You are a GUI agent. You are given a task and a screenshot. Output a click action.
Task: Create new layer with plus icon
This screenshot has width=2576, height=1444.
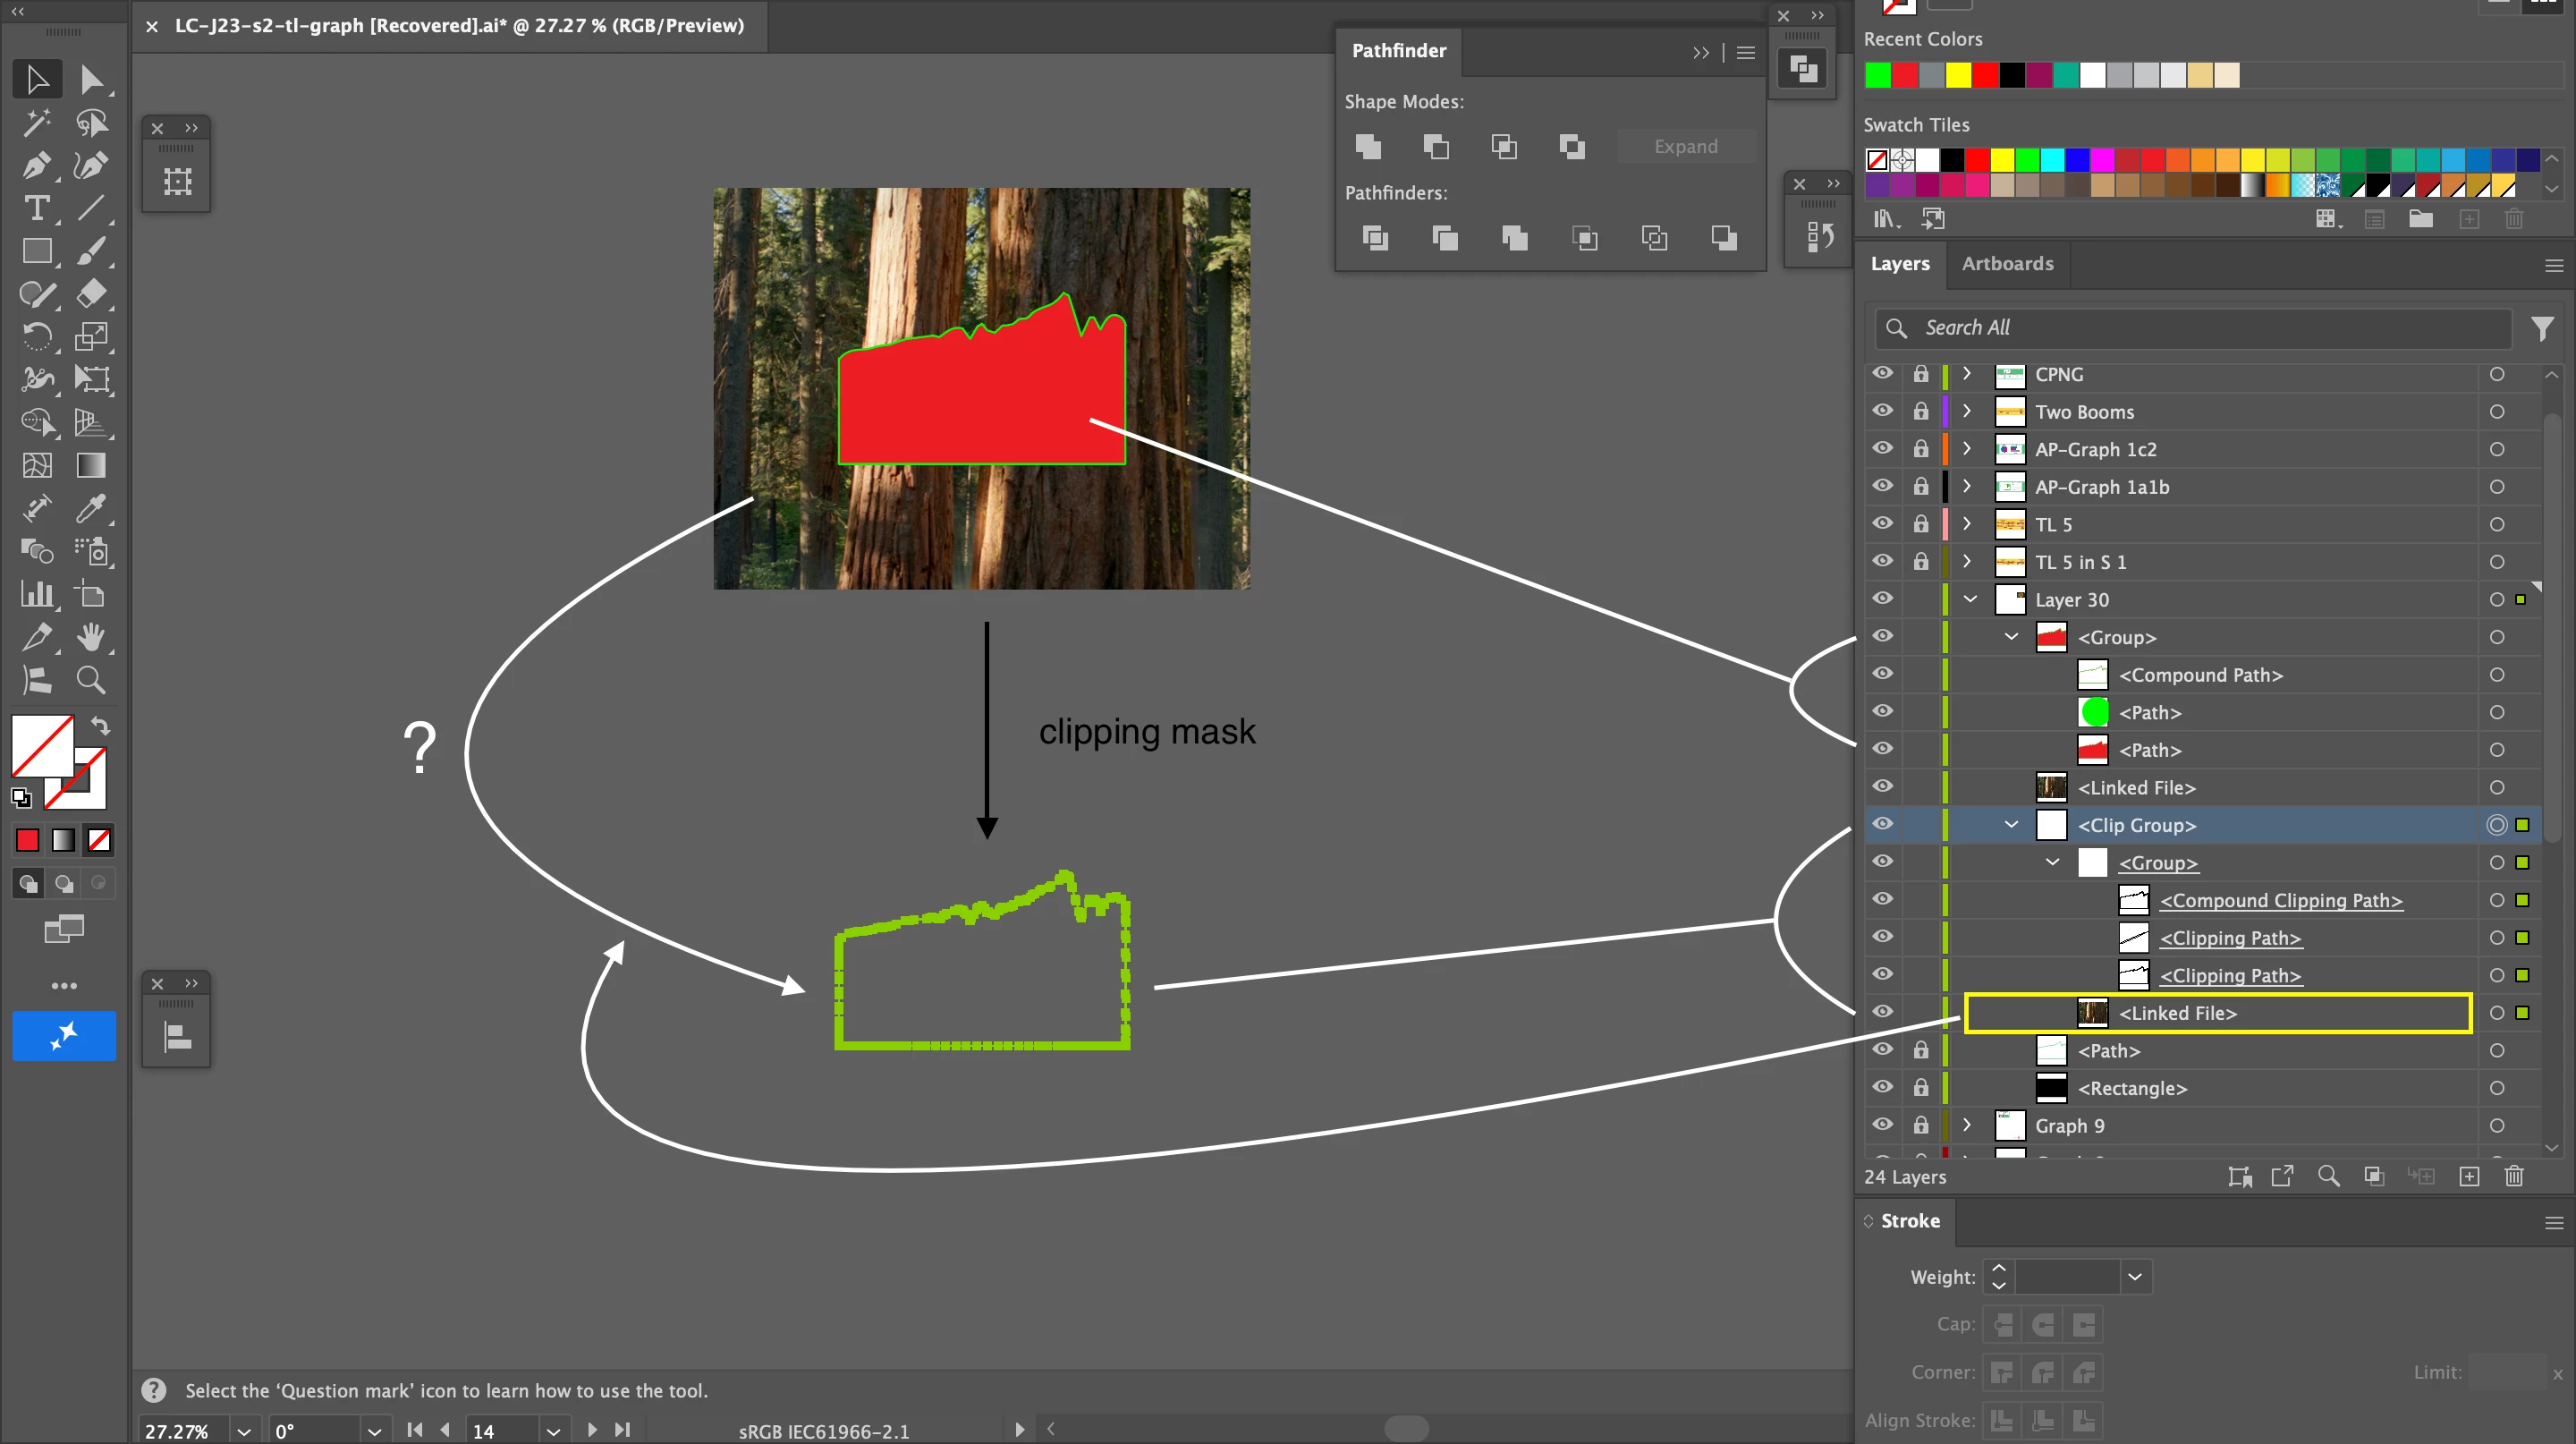pos(2469,1176)
